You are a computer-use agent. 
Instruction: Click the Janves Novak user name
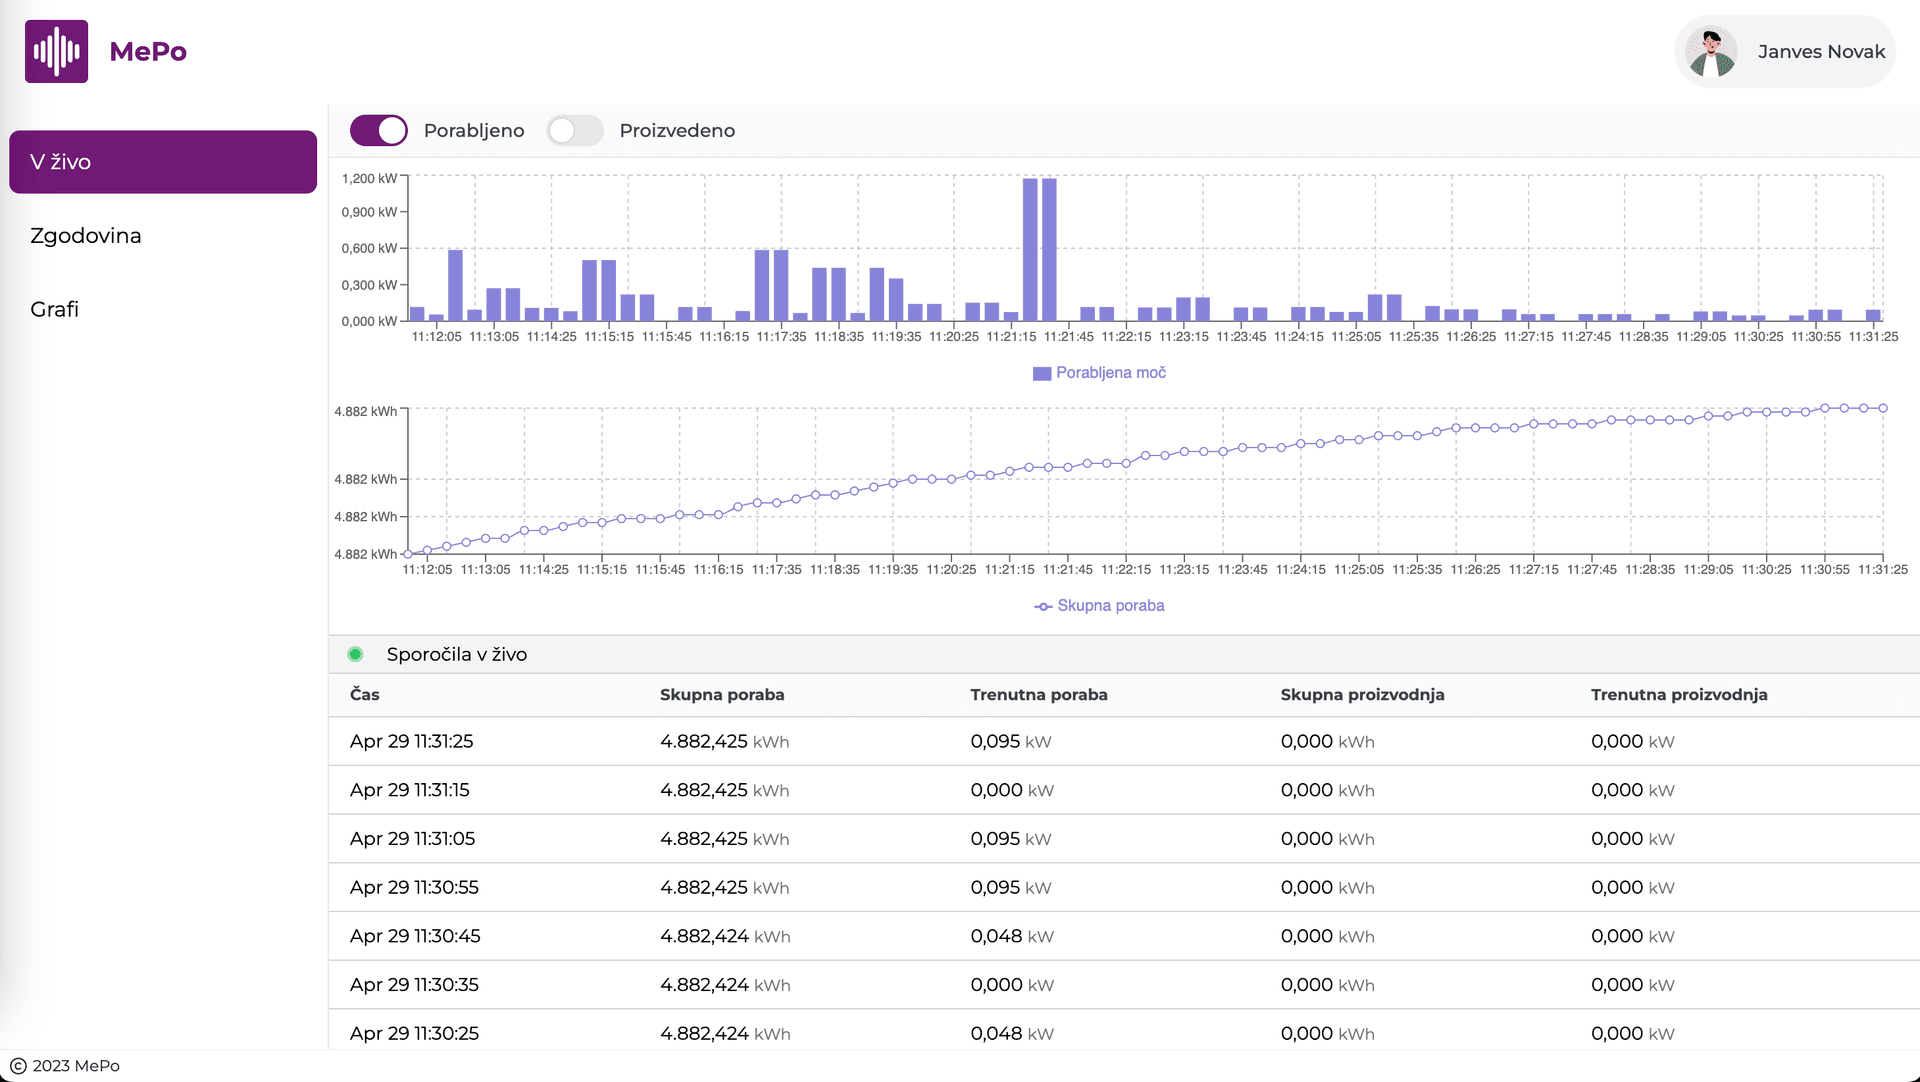coord(1821,52)
